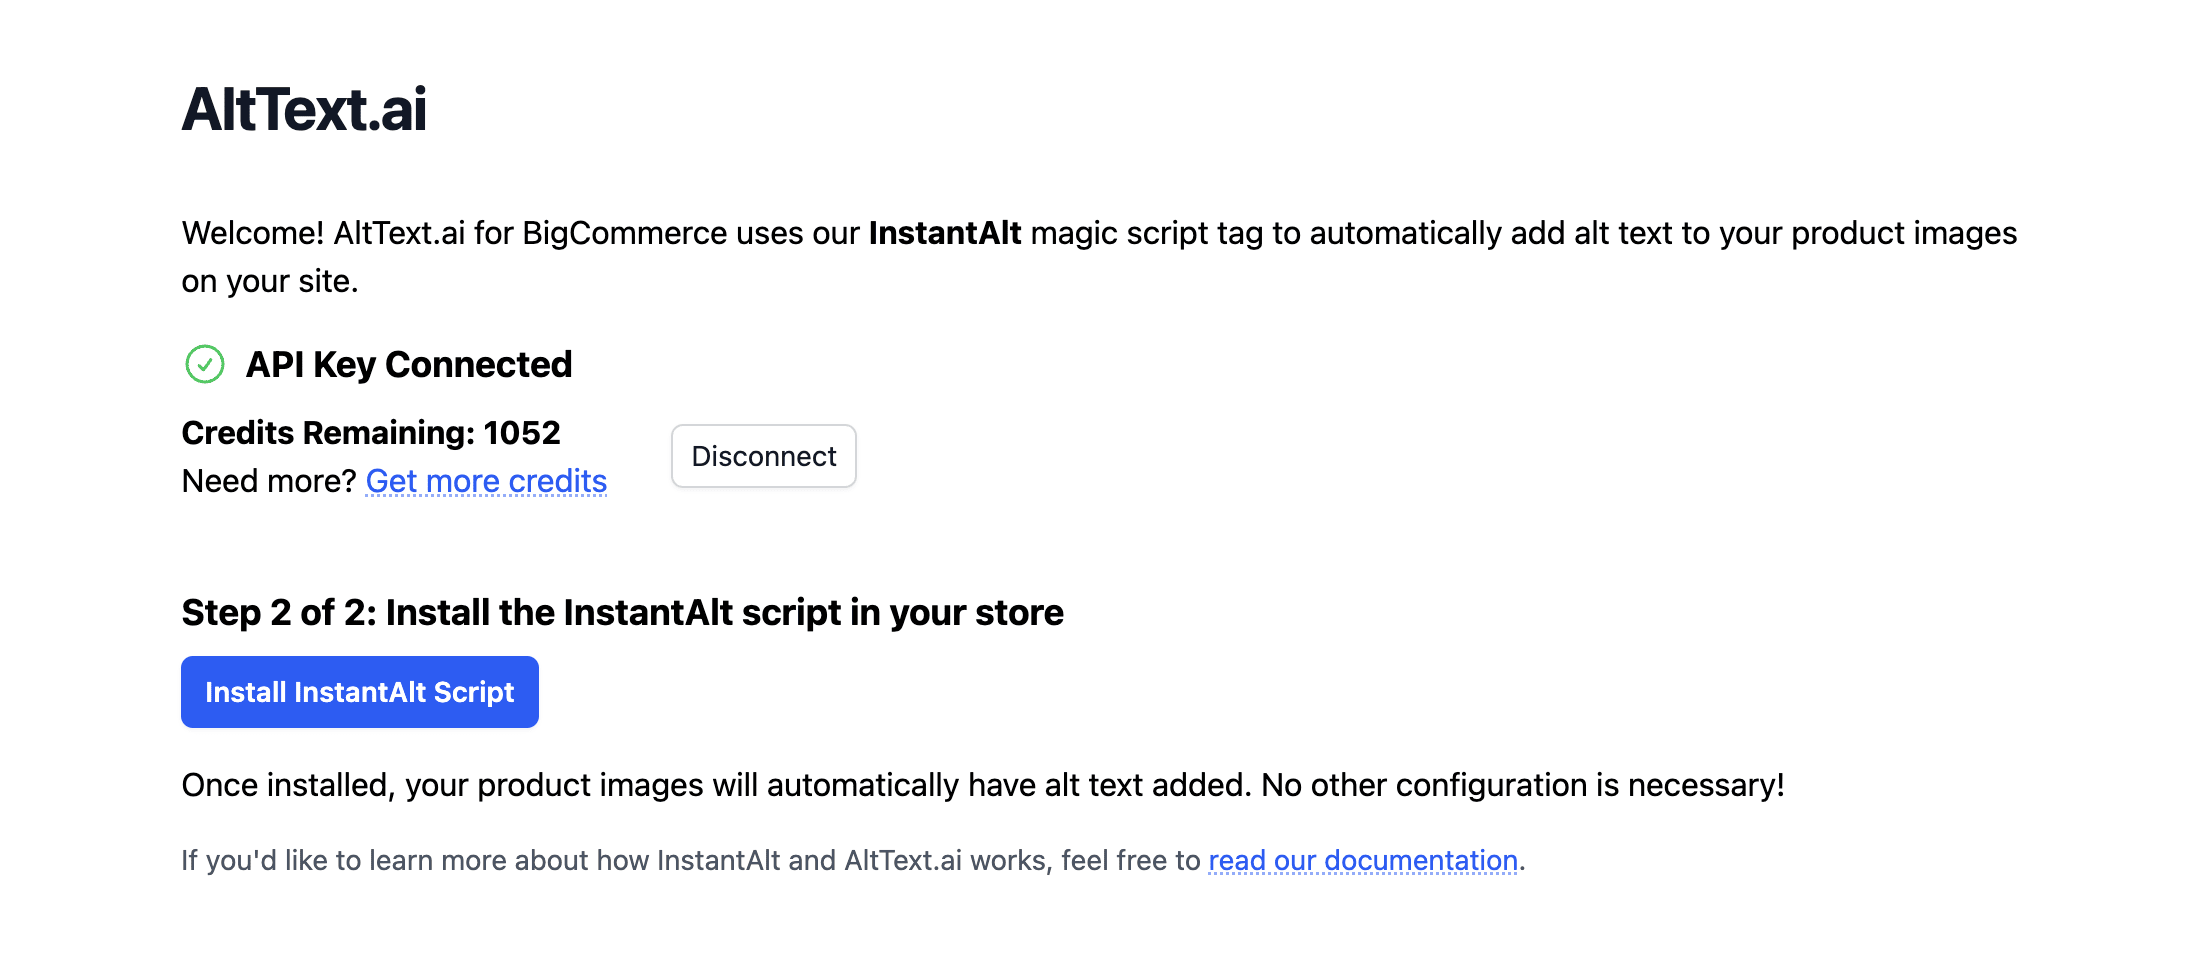Click the on your site. line of text
The width and height of the screenshot is (2202, 960).
270,281
